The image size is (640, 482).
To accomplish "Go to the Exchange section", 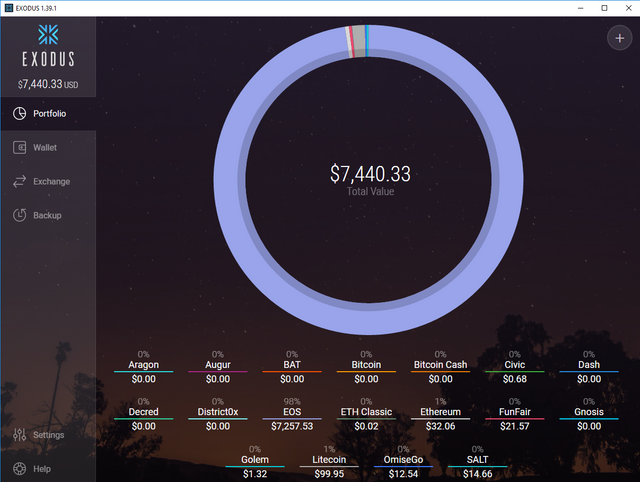I will click(x=48, y=181).
